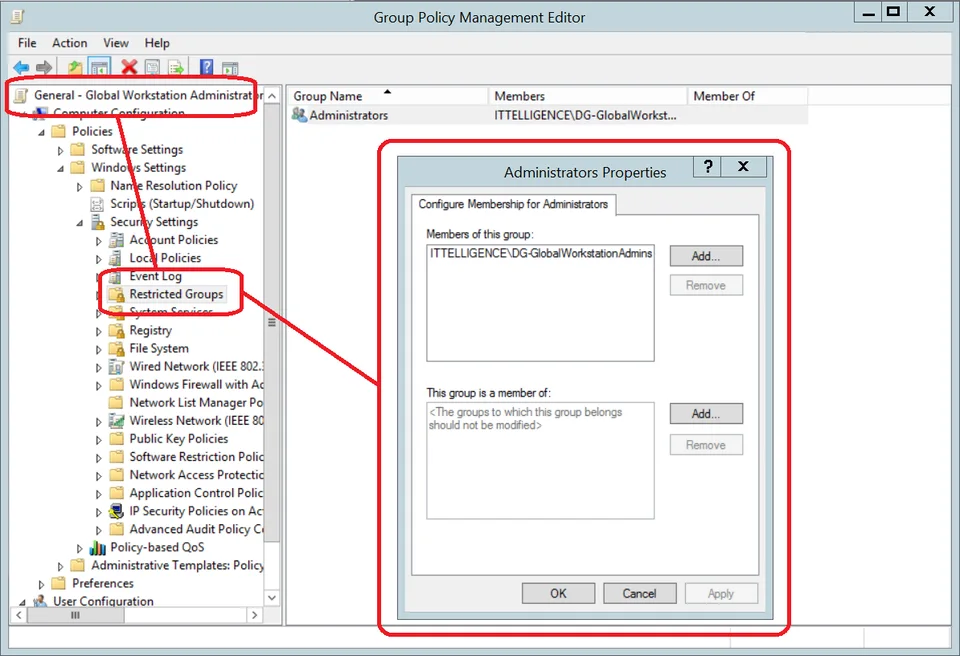960x656 pixels.
Task: Expand the Public Key Policies node
Action: click(99, 440)
